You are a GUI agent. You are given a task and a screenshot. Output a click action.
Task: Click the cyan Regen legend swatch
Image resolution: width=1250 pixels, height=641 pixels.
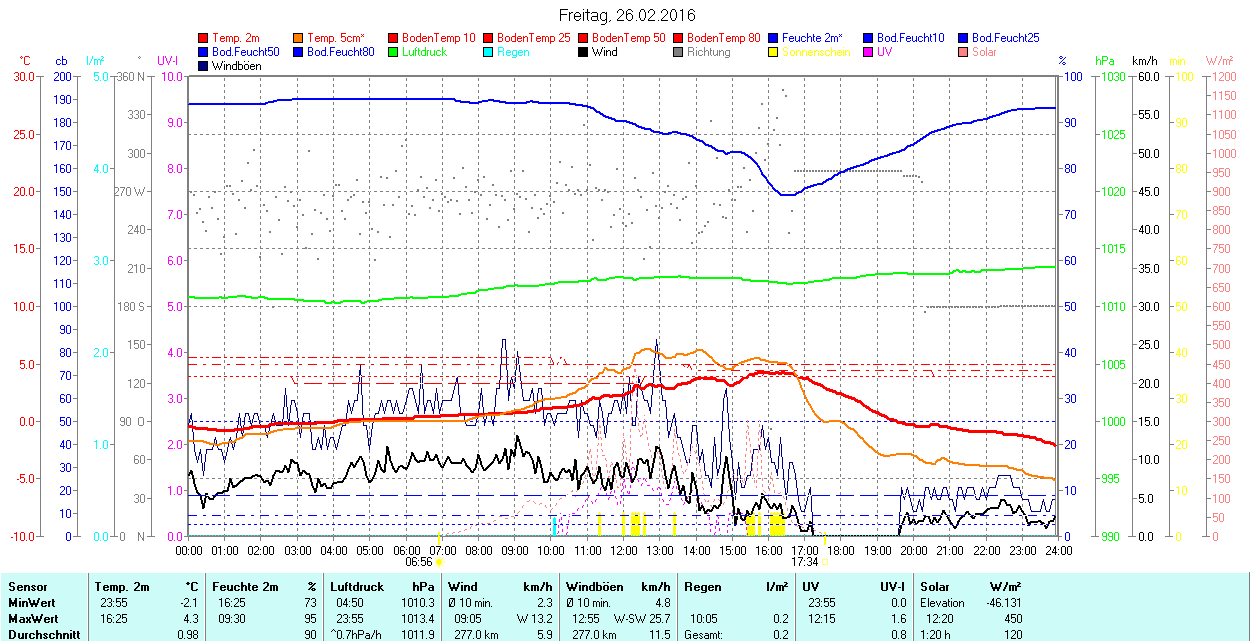(489, 52)
